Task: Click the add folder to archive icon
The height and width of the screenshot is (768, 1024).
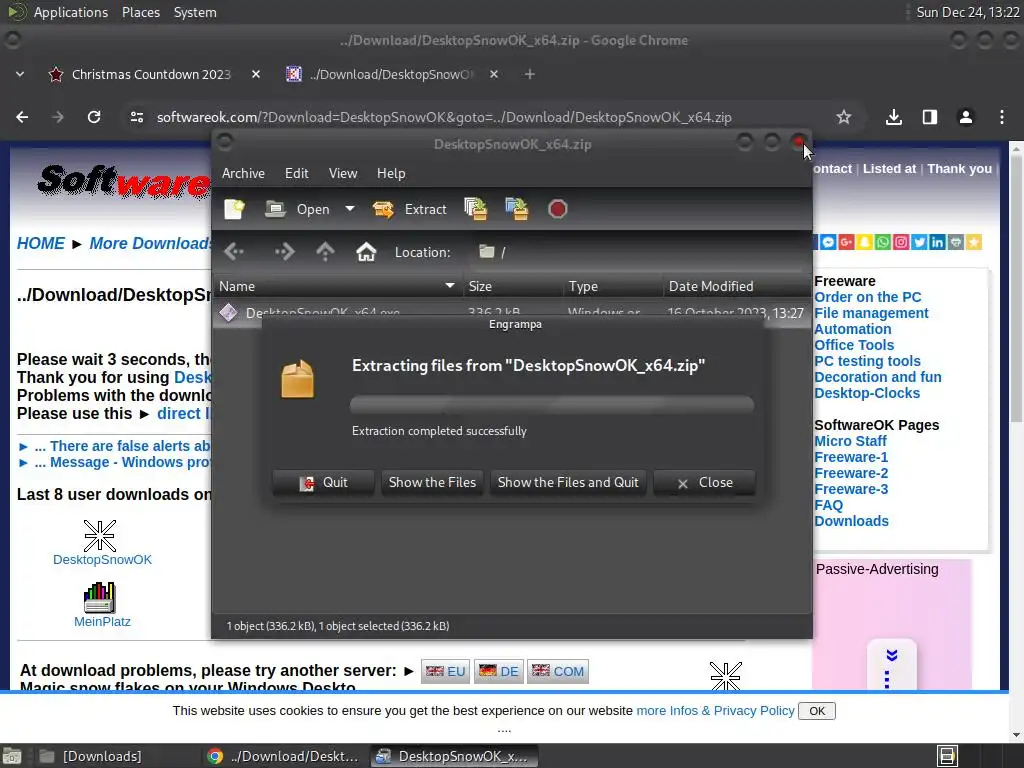Action: [x=517, y=209]
